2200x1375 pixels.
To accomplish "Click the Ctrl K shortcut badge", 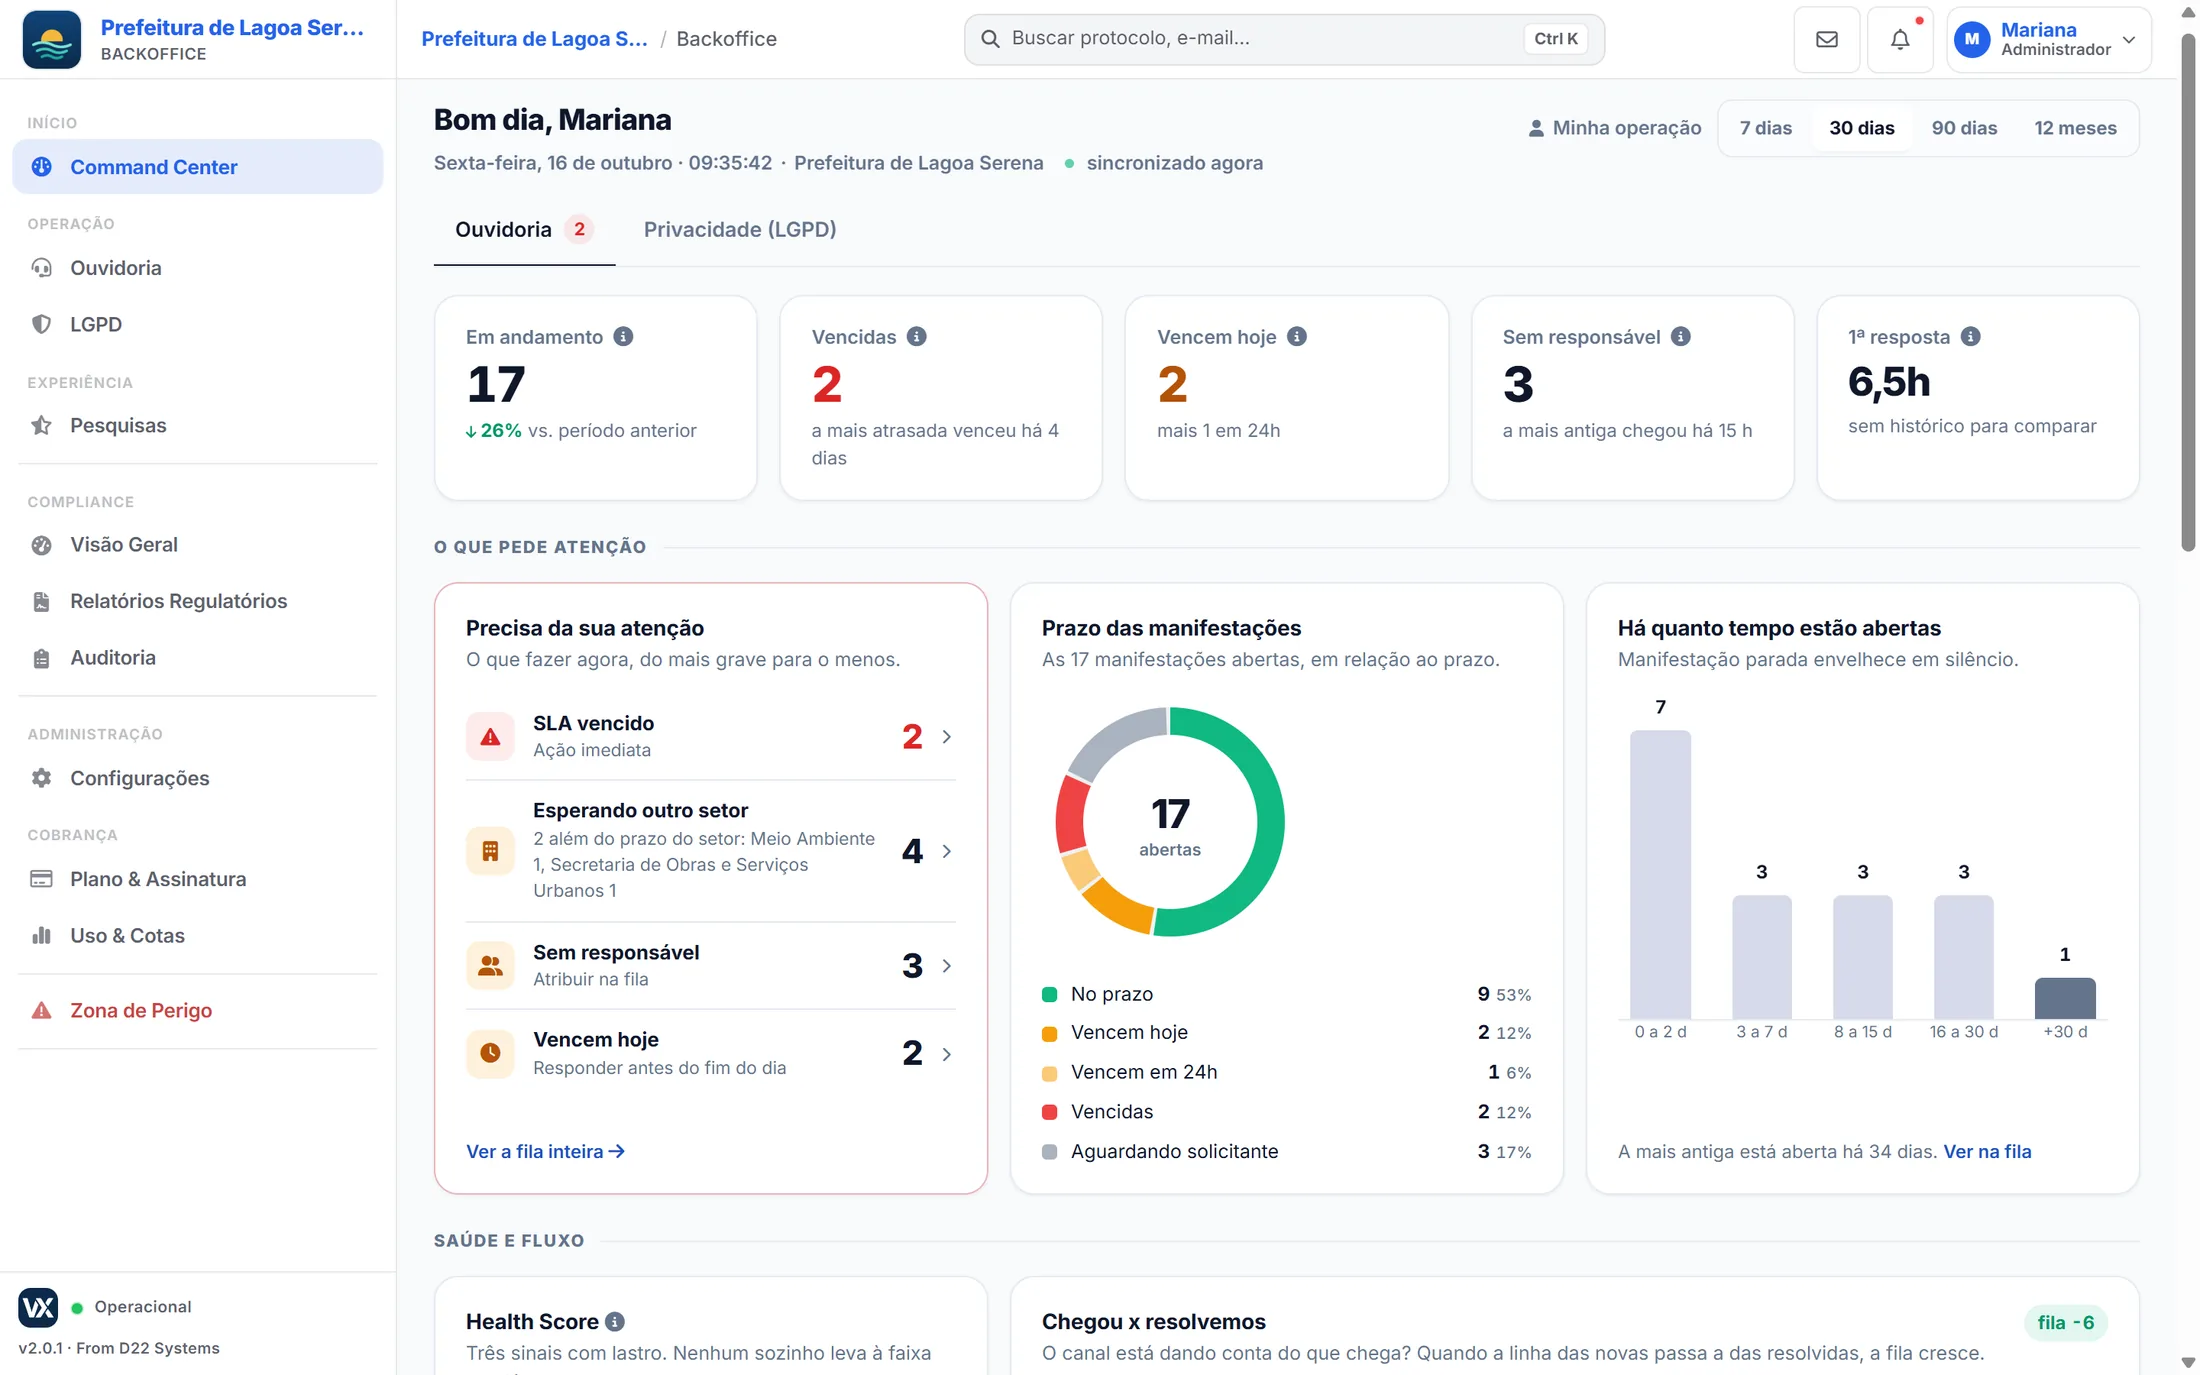I will [1555, 39].
